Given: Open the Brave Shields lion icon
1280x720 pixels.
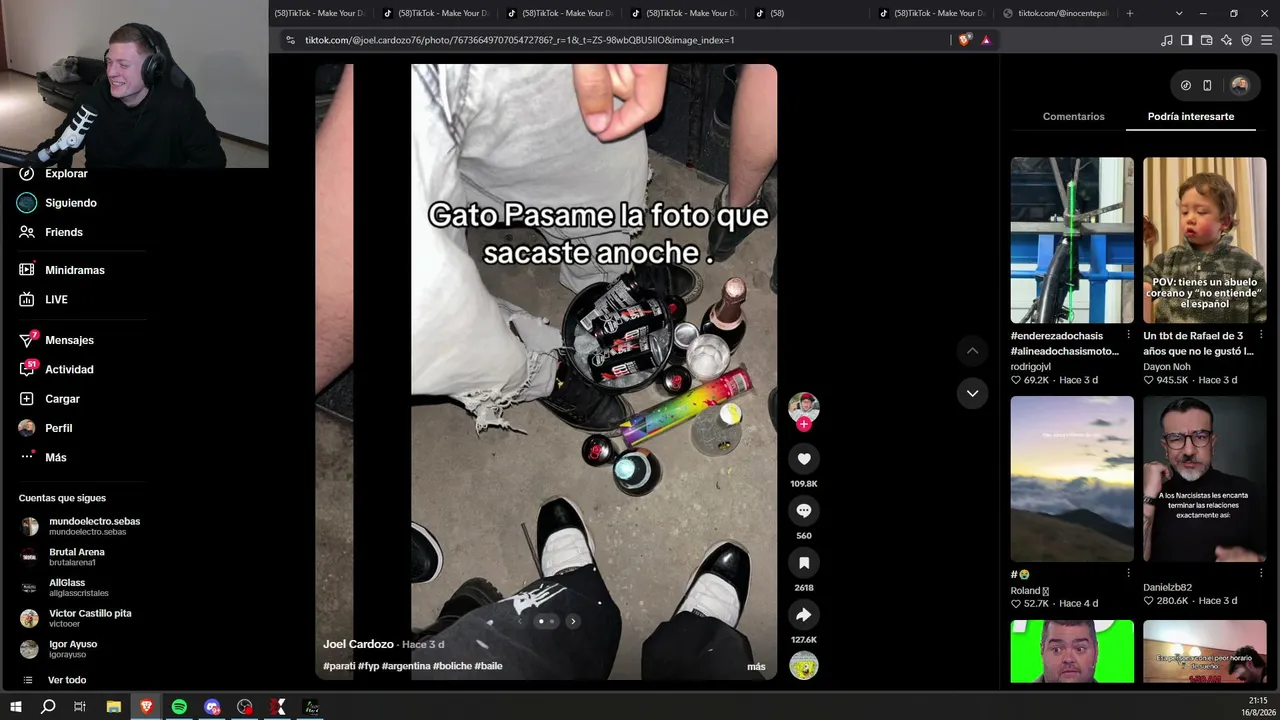Looking at the screenshot, I should click(964, 40).
